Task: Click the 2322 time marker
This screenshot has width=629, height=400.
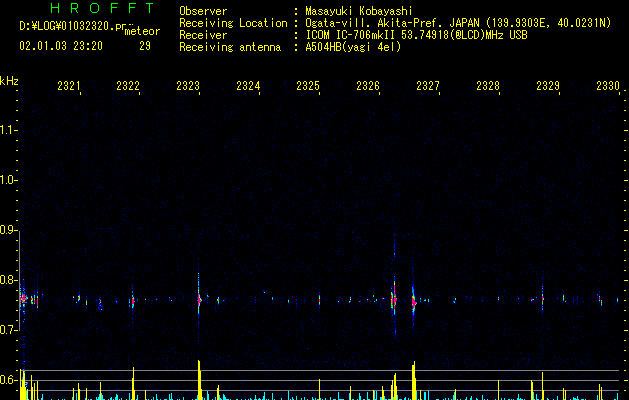Action: tap(128, 85)
